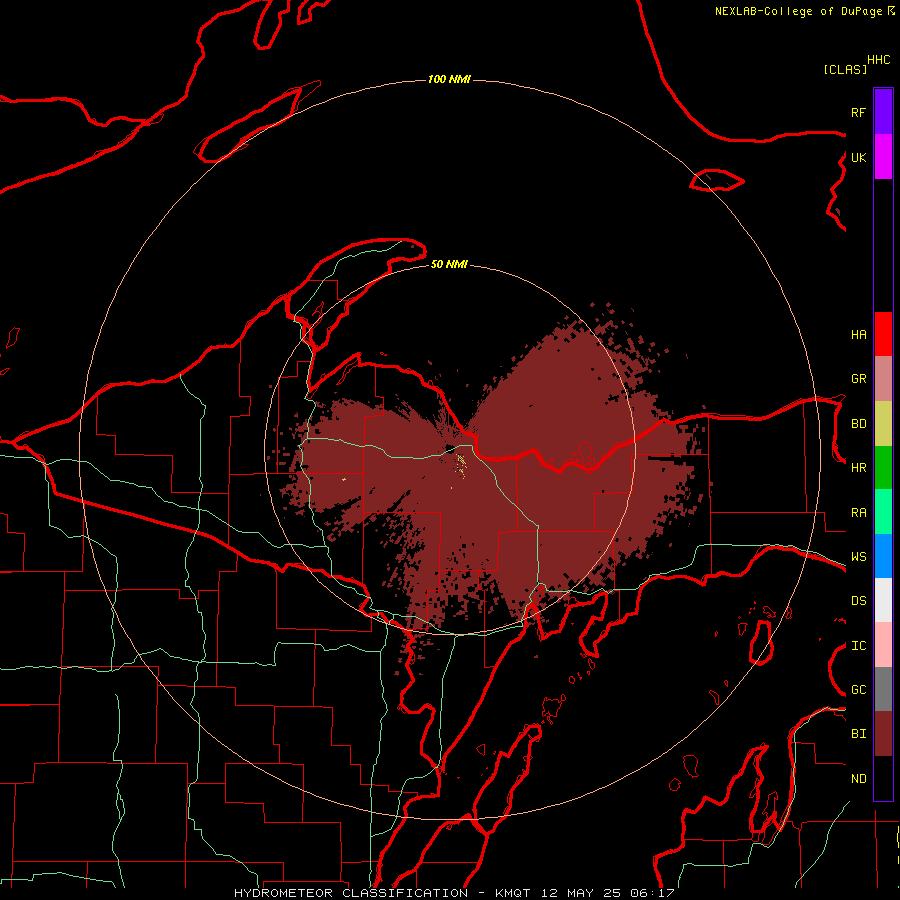Image resolution: width=900 pixels, height=900 pixels.
Task: Pick the HR green legend swatch
Action: tap(883, 468)
